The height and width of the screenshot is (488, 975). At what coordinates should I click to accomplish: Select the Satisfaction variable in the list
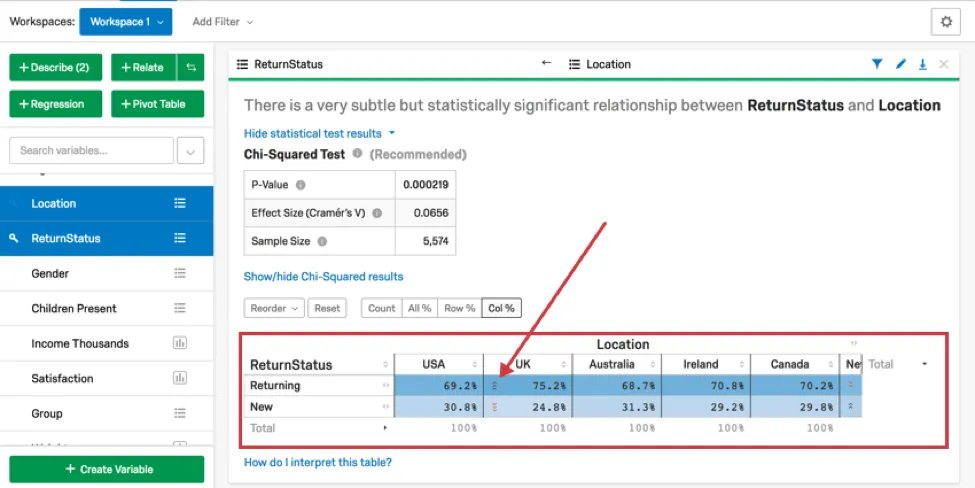(62, 378)
